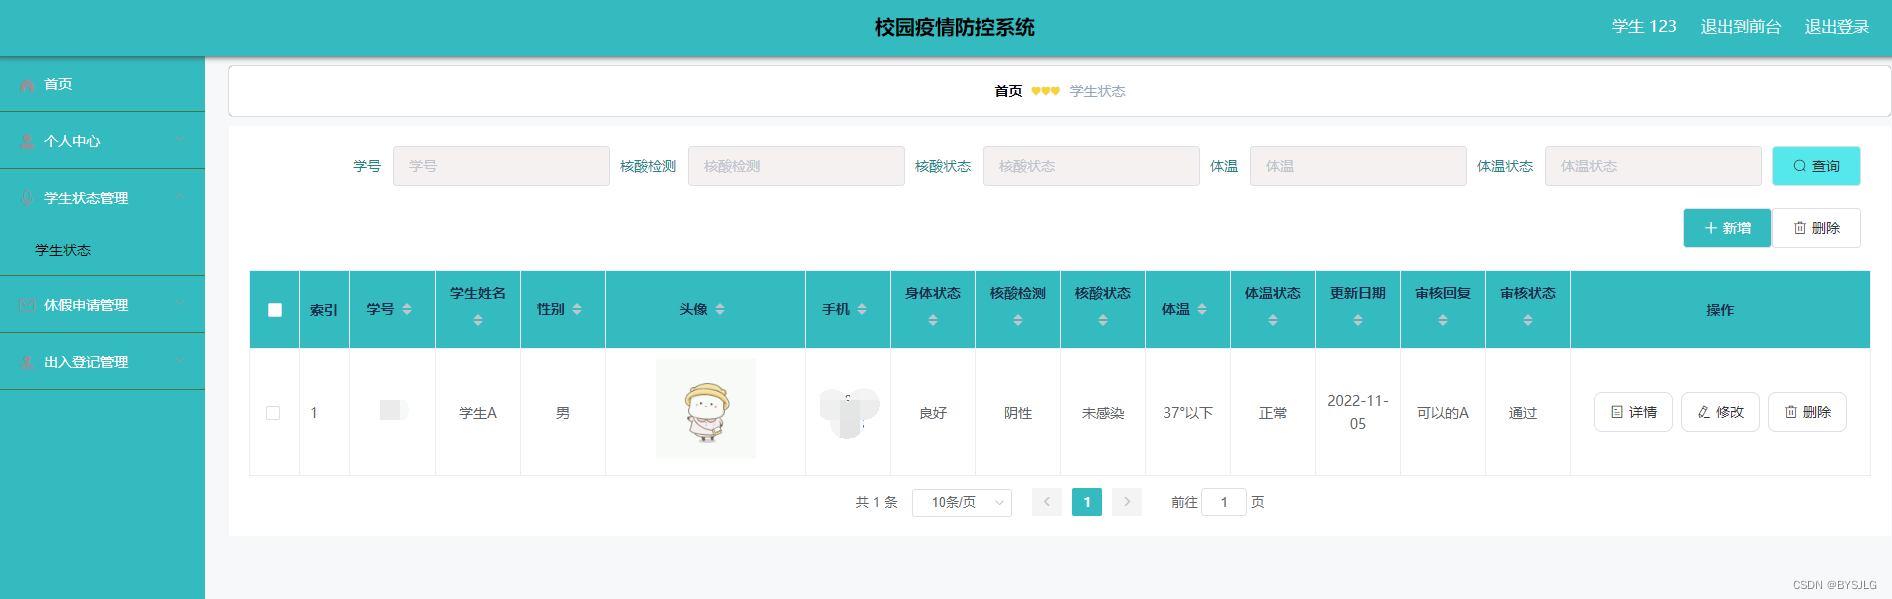This screenshot has height=599, width=1892.
Task: Focus the 学号 search field
Action: 501,166
